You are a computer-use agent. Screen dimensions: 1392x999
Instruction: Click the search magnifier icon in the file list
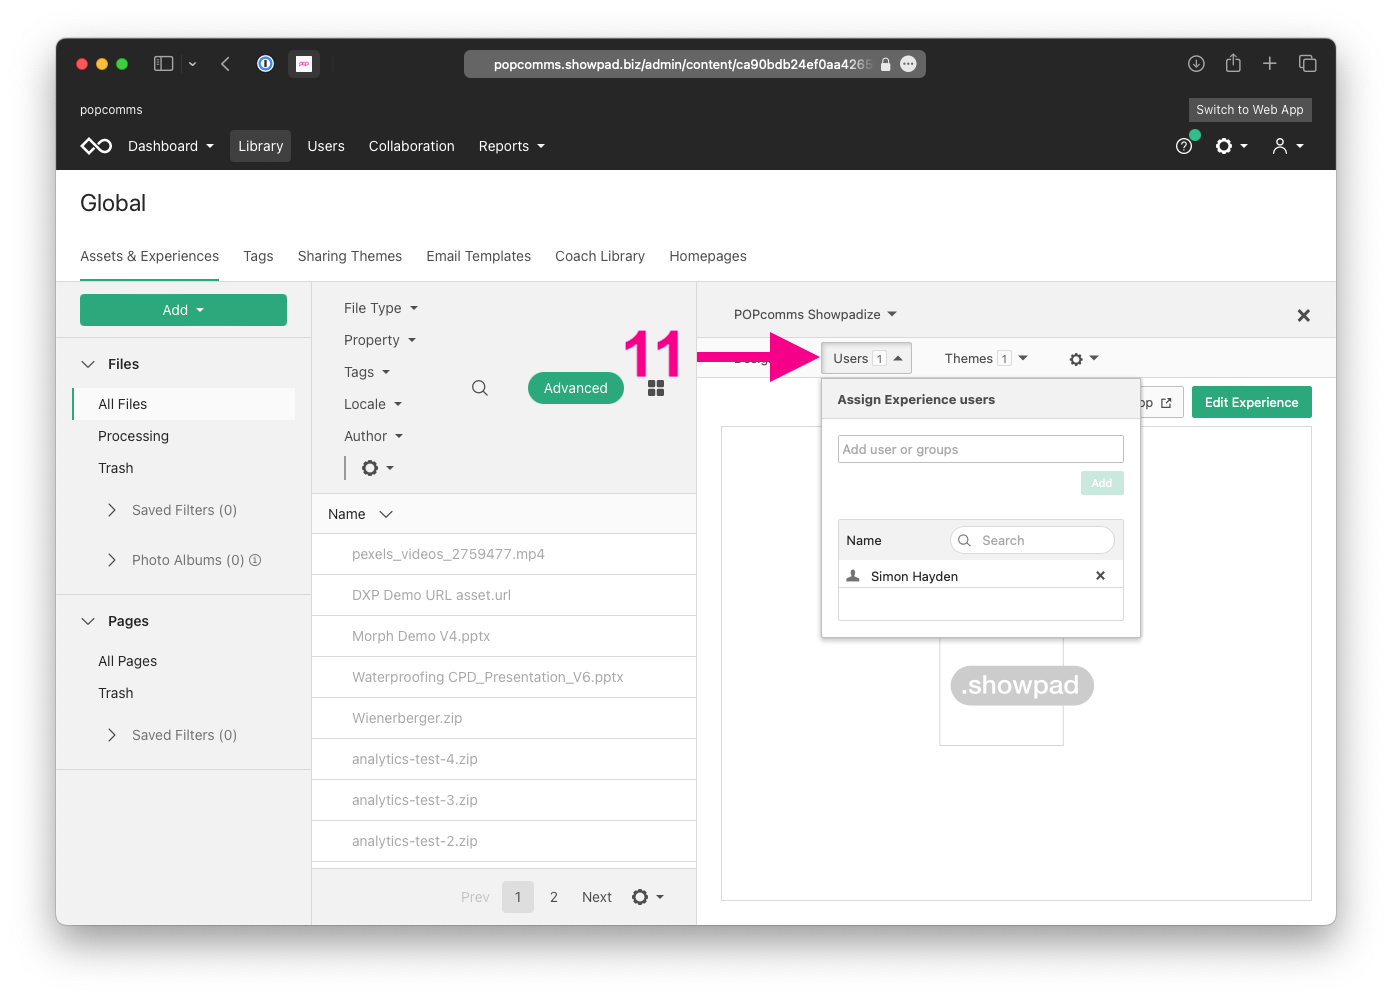[479, 387]
